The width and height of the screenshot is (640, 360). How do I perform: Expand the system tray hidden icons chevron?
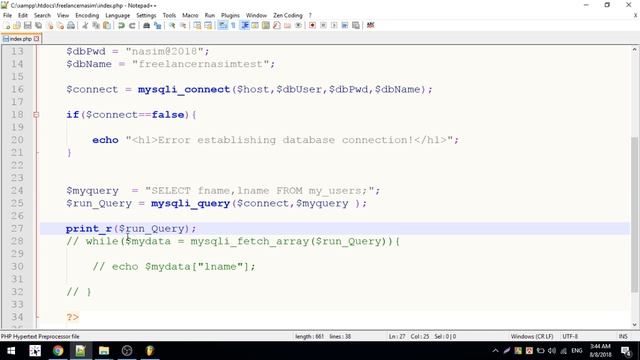click(495, 351)
